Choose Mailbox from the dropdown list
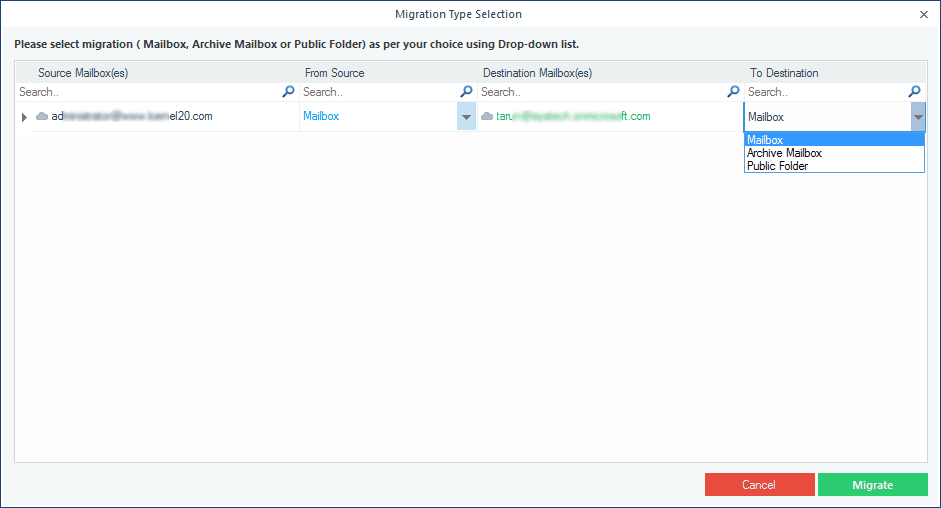 (834, 139)
